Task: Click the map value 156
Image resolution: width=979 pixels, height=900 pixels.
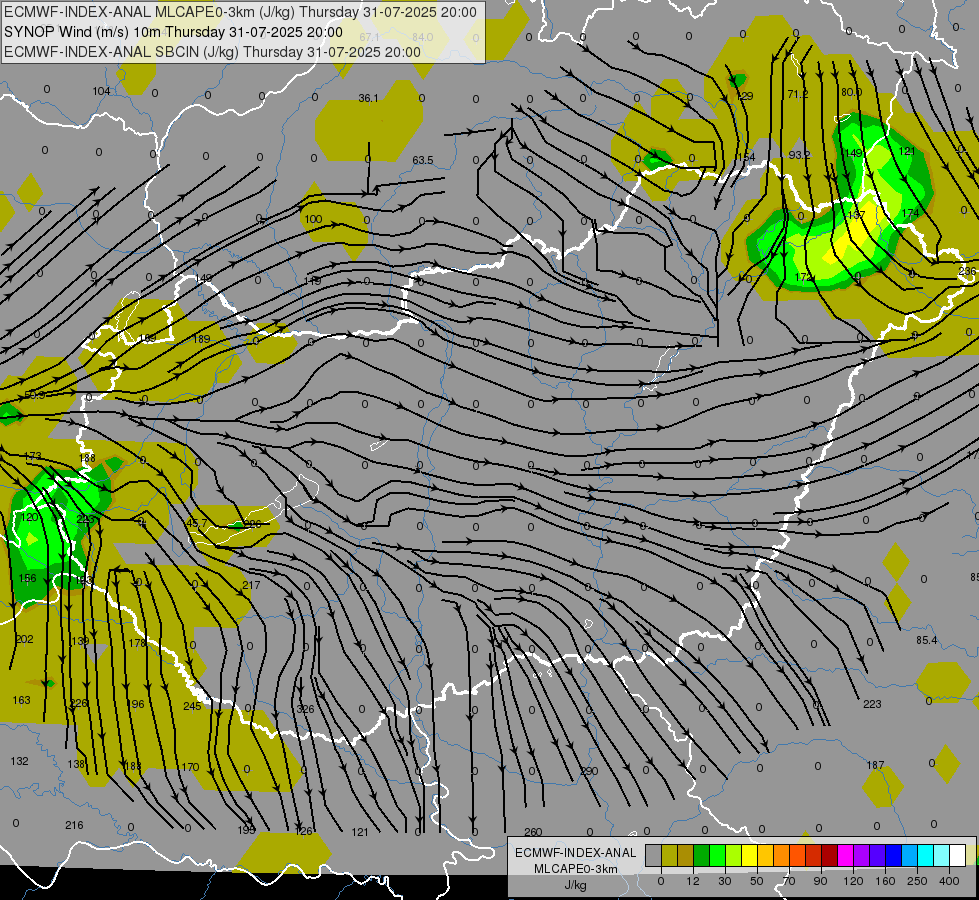Action: (x=27, y=578)
